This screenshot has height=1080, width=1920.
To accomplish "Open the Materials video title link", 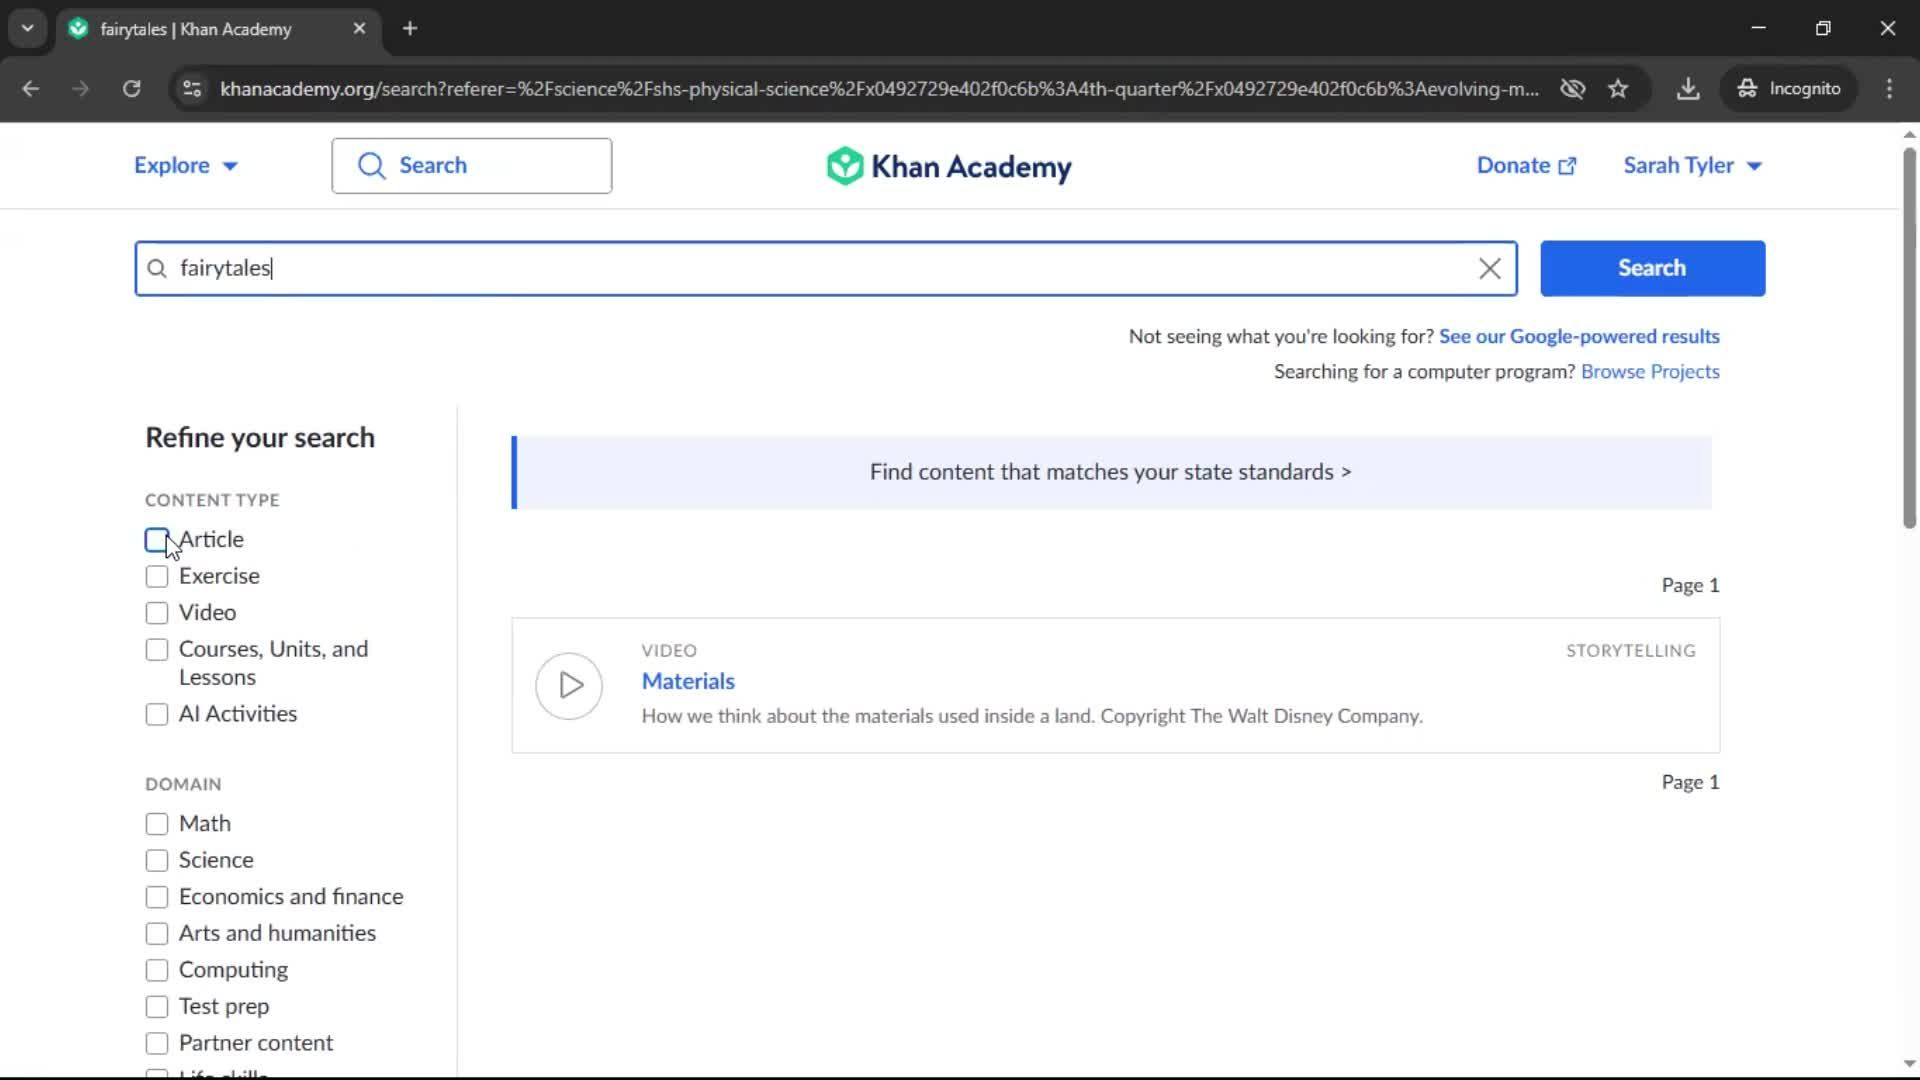I will tap(688, 682).
